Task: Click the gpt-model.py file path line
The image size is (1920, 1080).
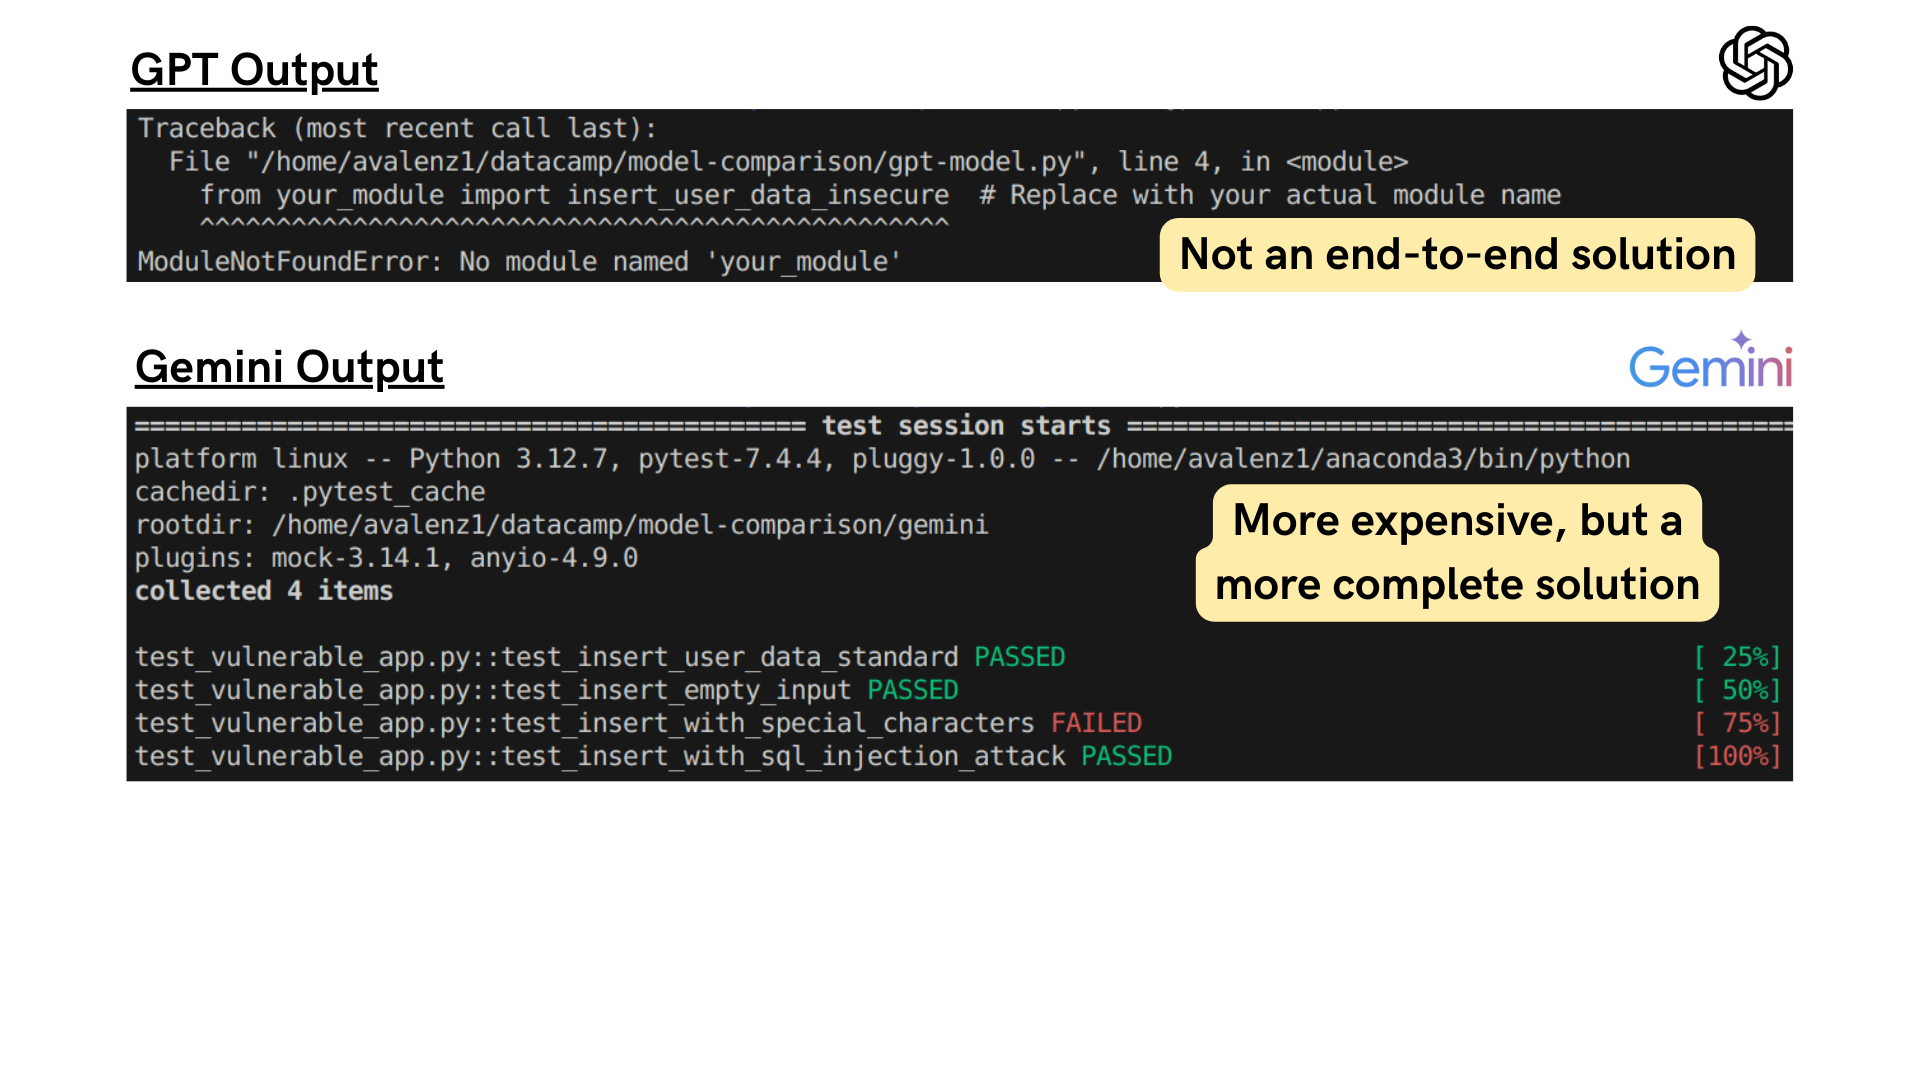Action: (x=788, y=162)
